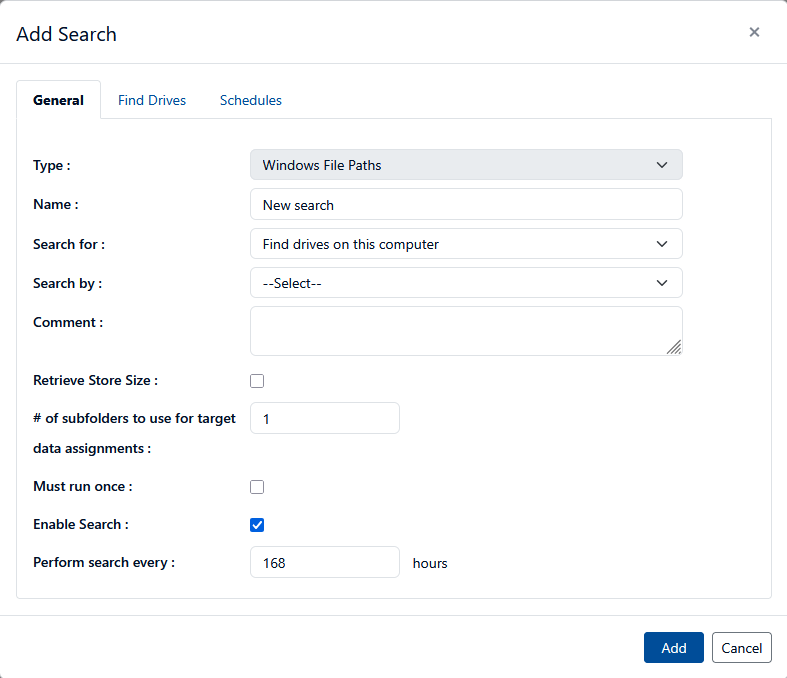Image resolution: width=787 pixels, height=678 pixels.
Task: Cancel the Add Search dialog
Action: (742, 648)
